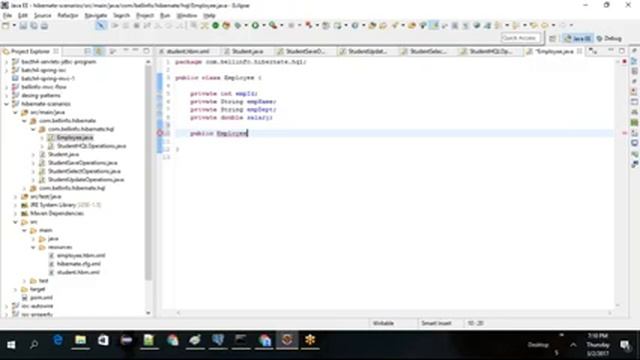This screenshot has height=360, width=640.
Task: Click the Smart Insert status bar entry
Action: pos(436,323)
